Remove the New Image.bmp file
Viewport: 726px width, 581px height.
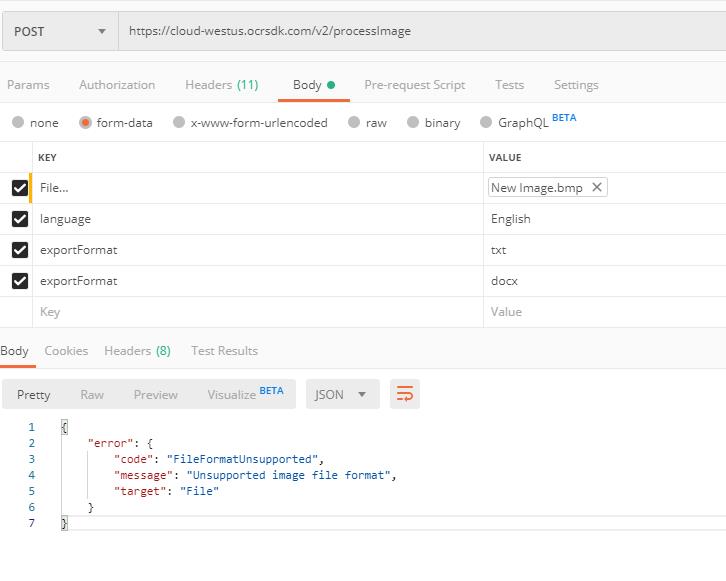coord(597,187)
